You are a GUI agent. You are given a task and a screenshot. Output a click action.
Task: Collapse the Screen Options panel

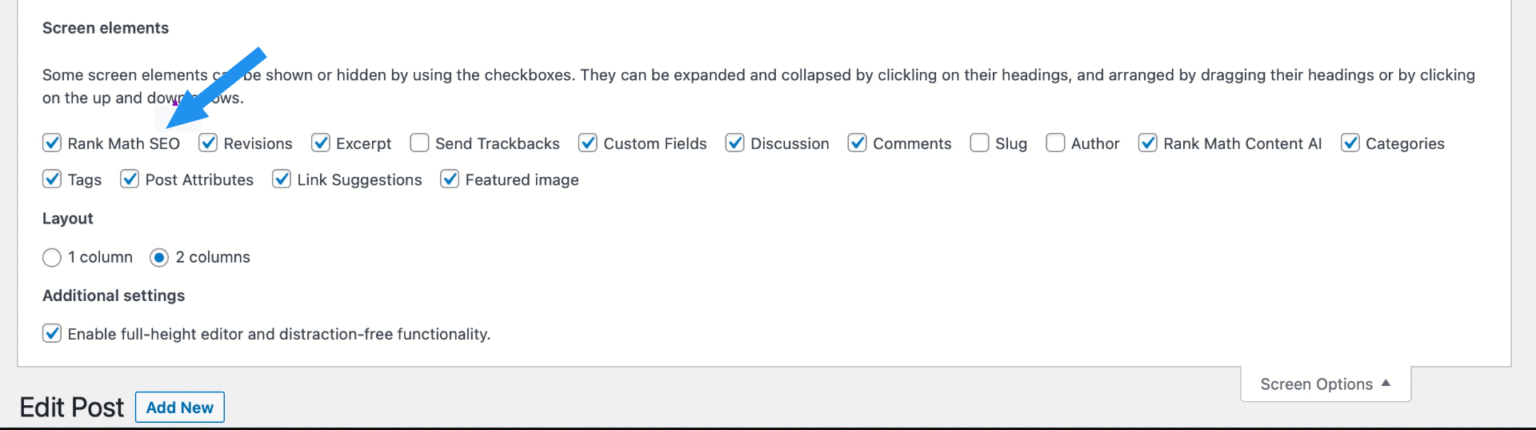(1325, 384)
